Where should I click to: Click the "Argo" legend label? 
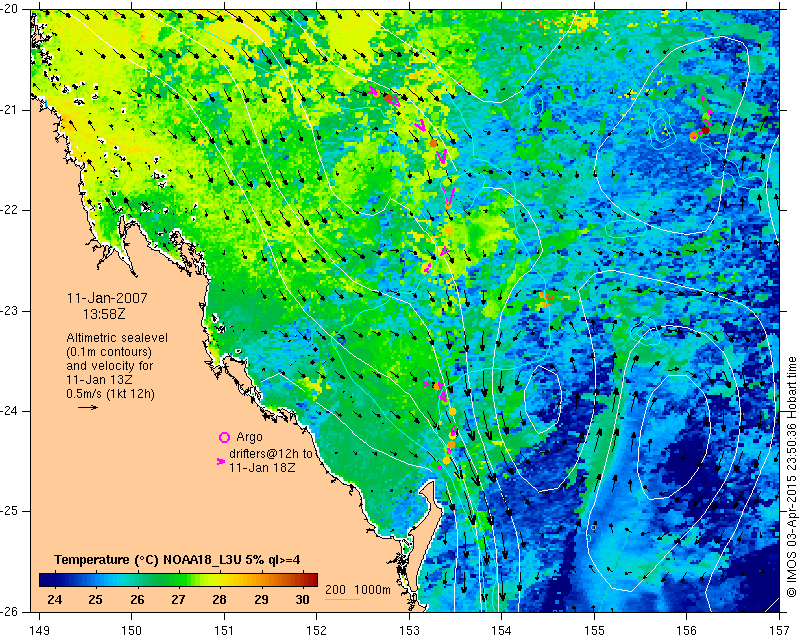(249, 437)
